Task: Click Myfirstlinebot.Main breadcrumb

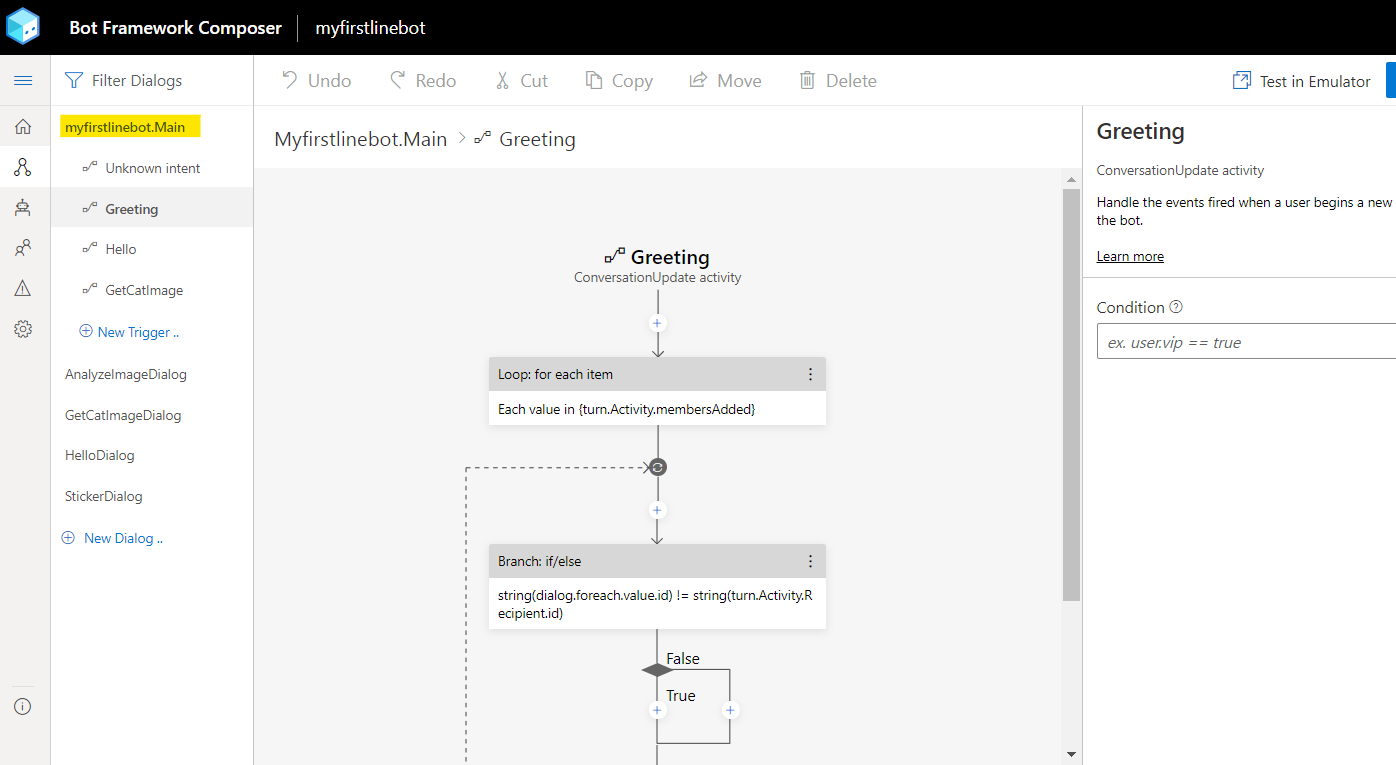Action: tap(360, 139)
